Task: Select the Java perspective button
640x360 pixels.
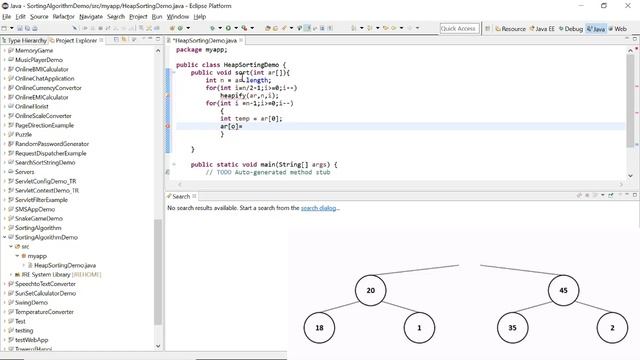Action: [x=596, y=29]
